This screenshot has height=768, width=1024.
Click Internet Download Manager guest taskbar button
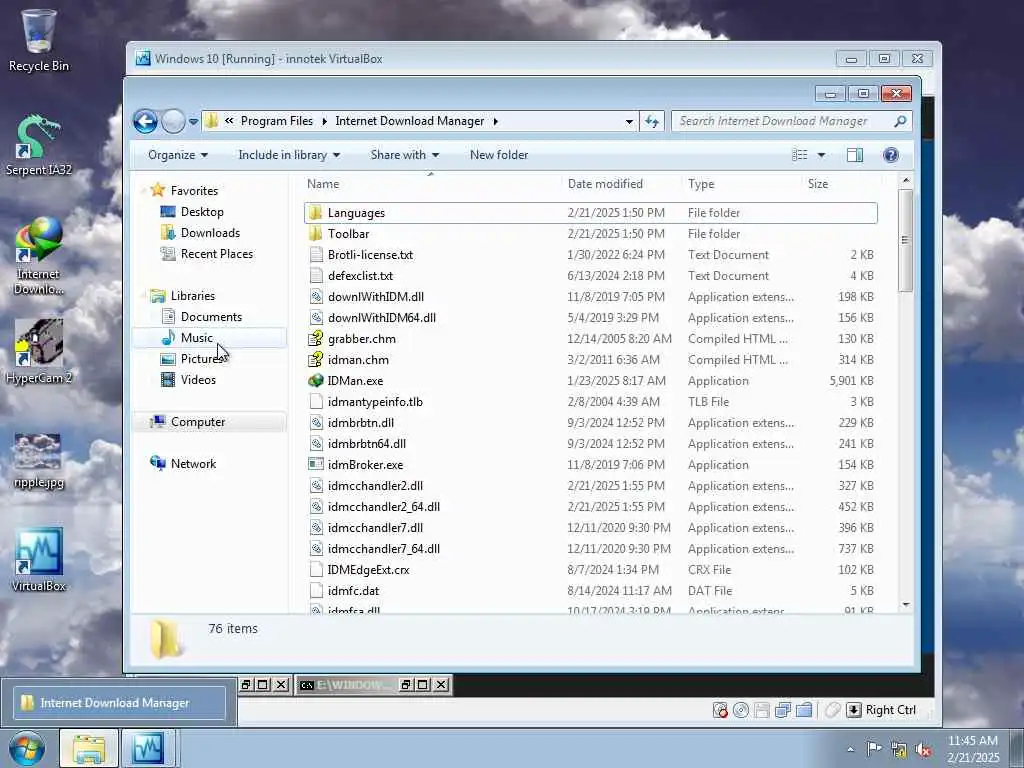[120, 703]
